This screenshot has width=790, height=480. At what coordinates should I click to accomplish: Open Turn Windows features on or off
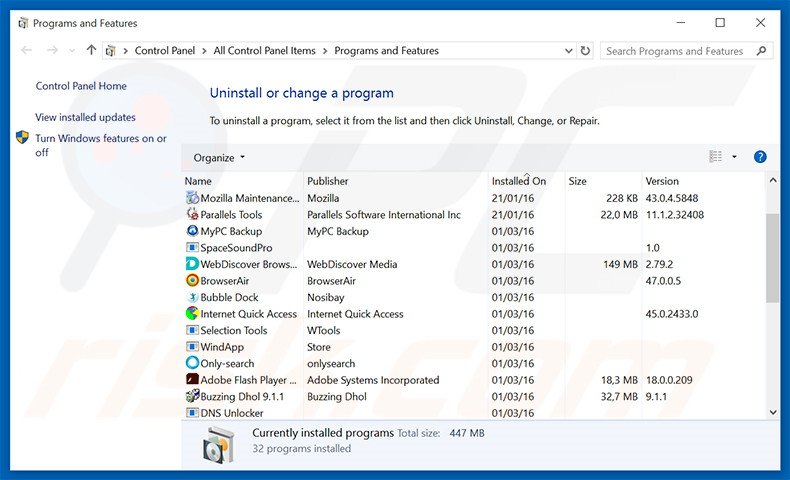click(x=101, y=145)
